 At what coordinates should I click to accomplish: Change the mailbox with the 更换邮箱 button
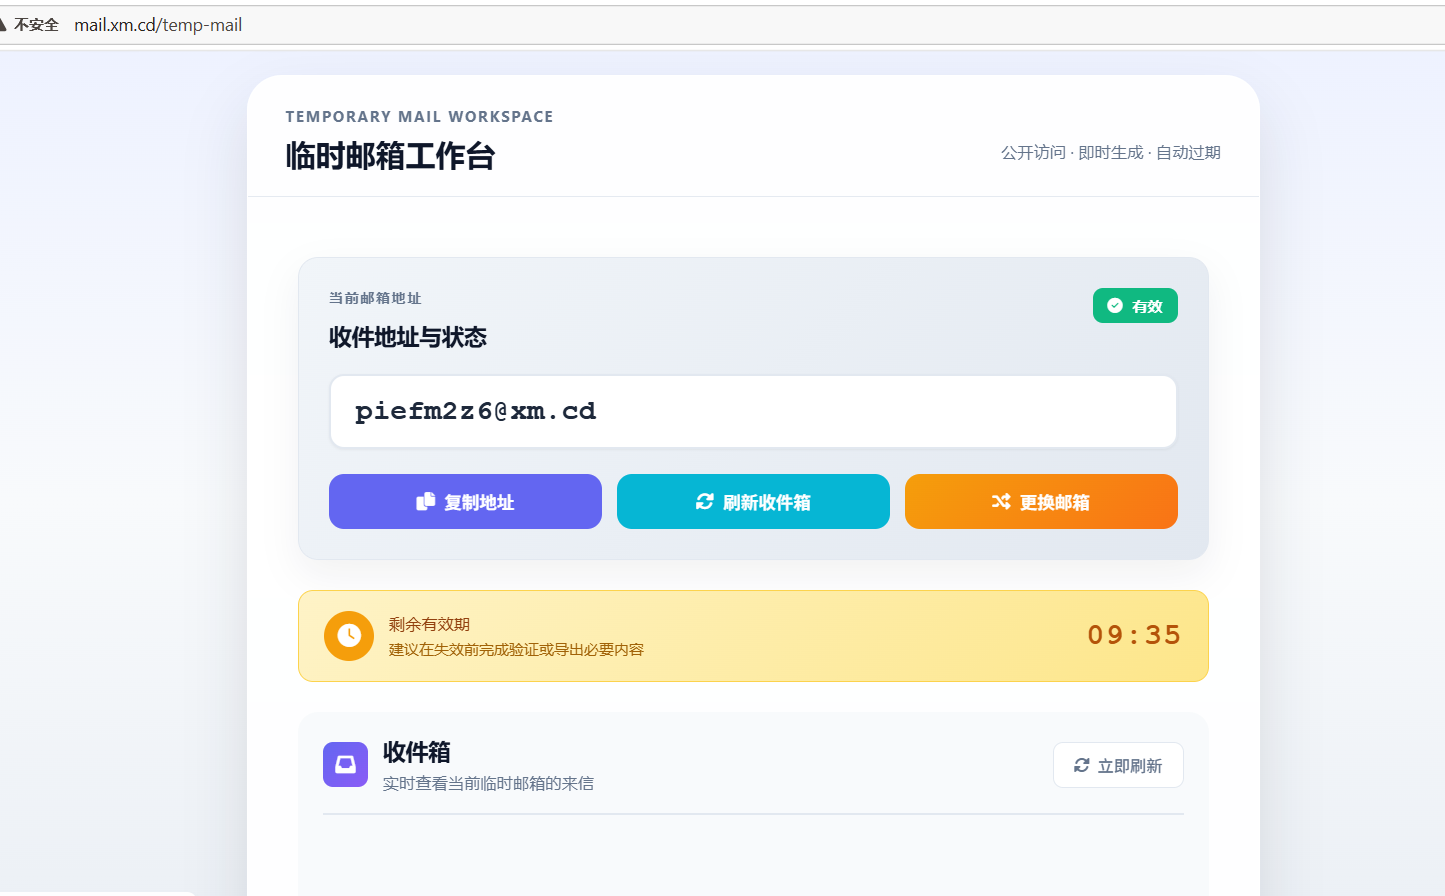1041,501
